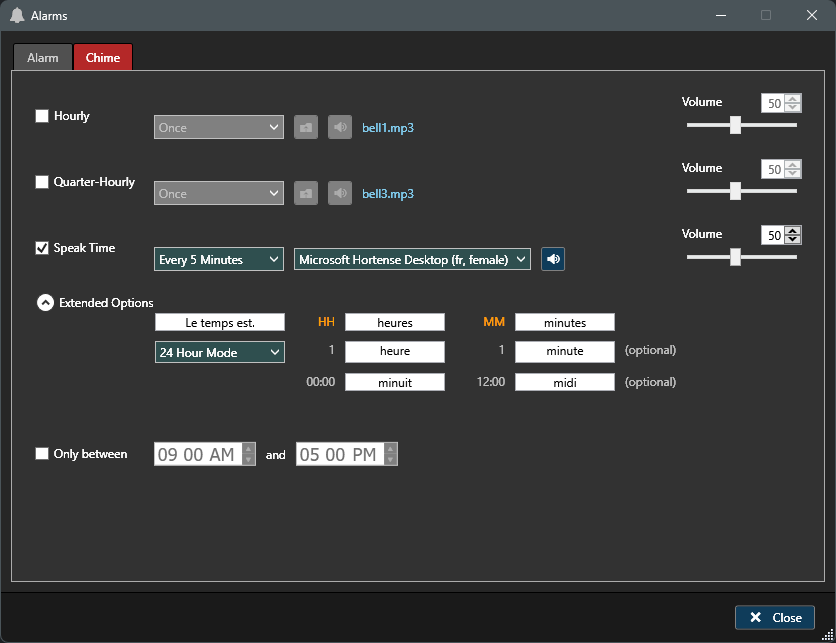
Task: Open the 24 Hour Mode dropdown
Action: coord(219,352)
